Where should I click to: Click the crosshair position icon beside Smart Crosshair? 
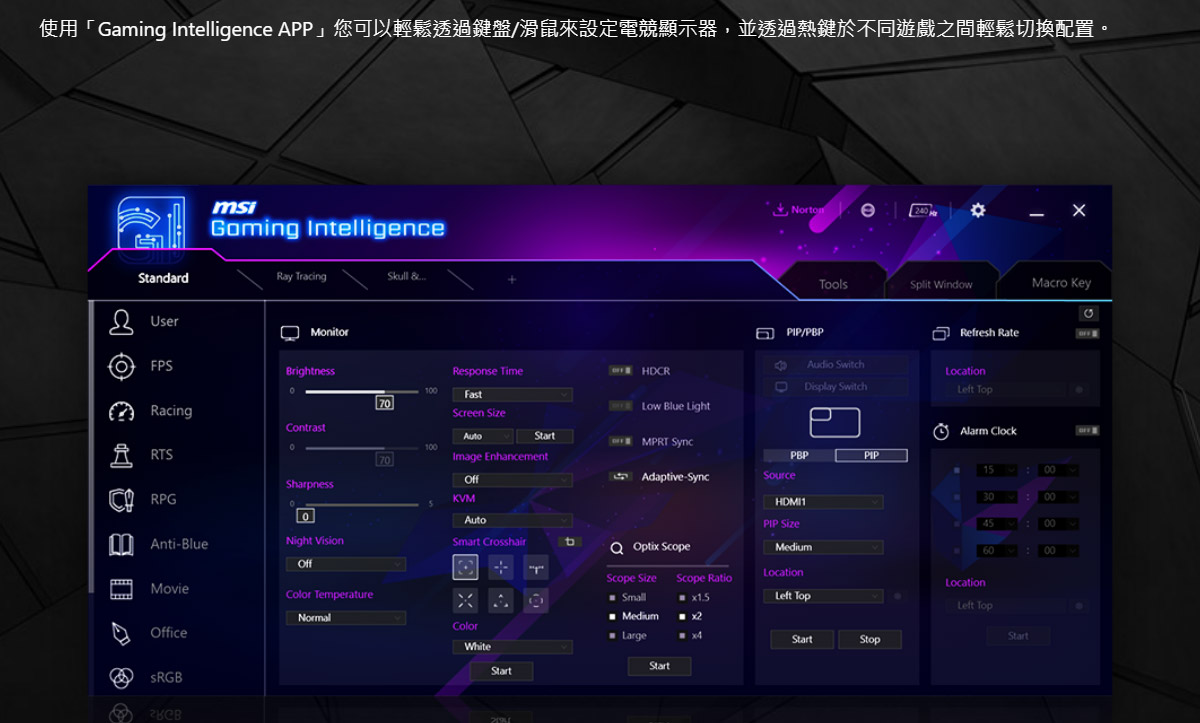569,542
